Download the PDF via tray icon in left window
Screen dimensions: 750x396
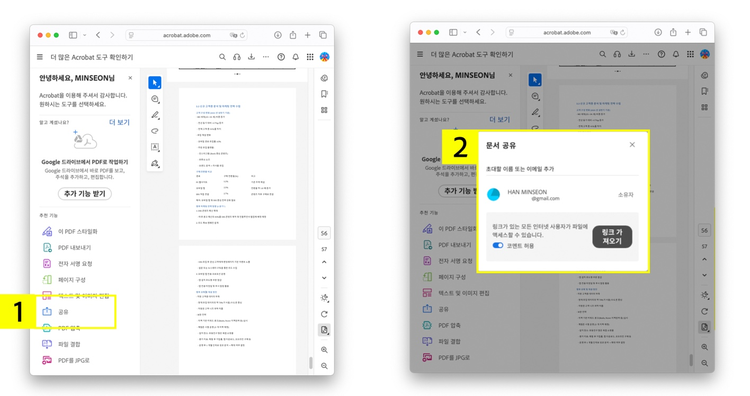(251, 57)
